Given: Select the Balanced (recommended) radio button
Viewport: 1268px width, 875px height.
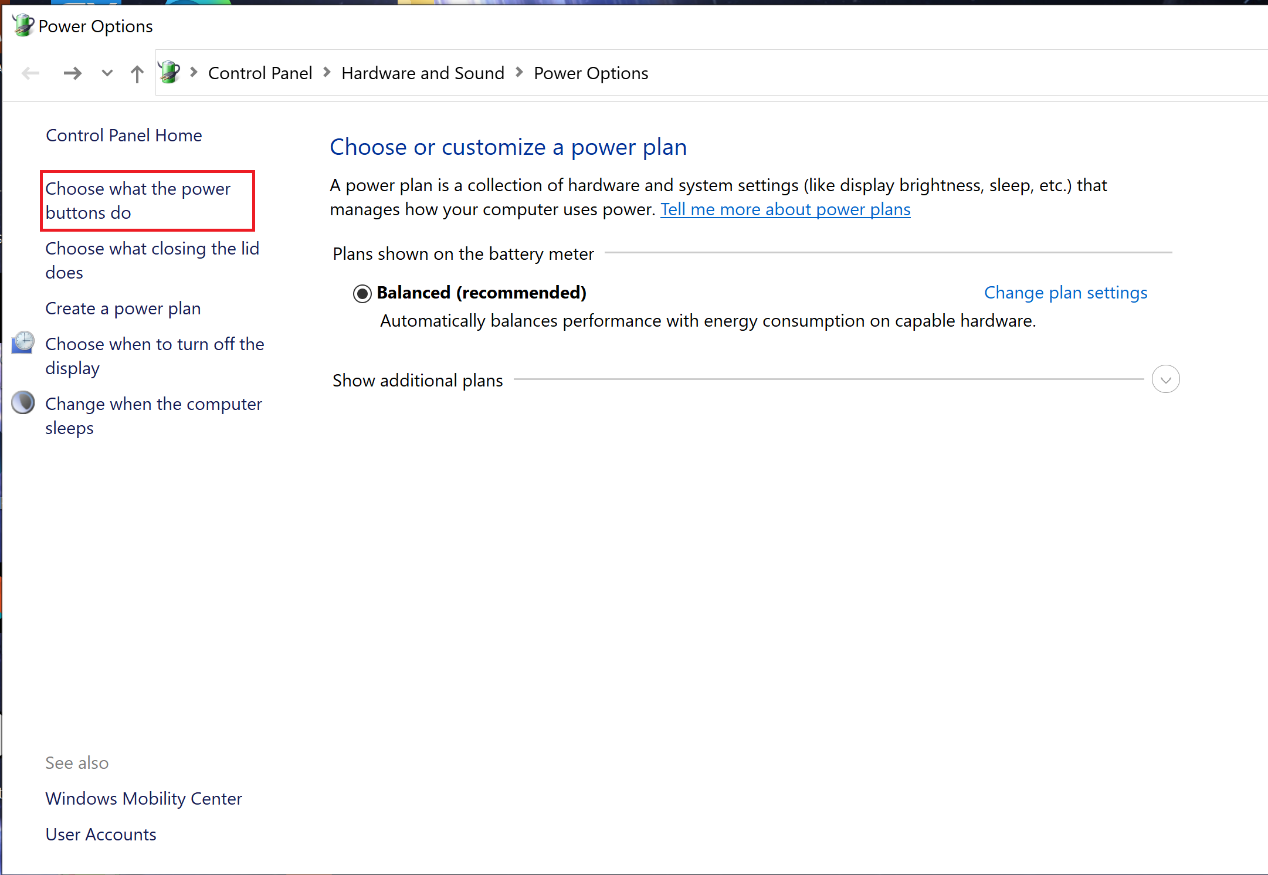Looking at the screenshot, I should [x=362, y=294].
